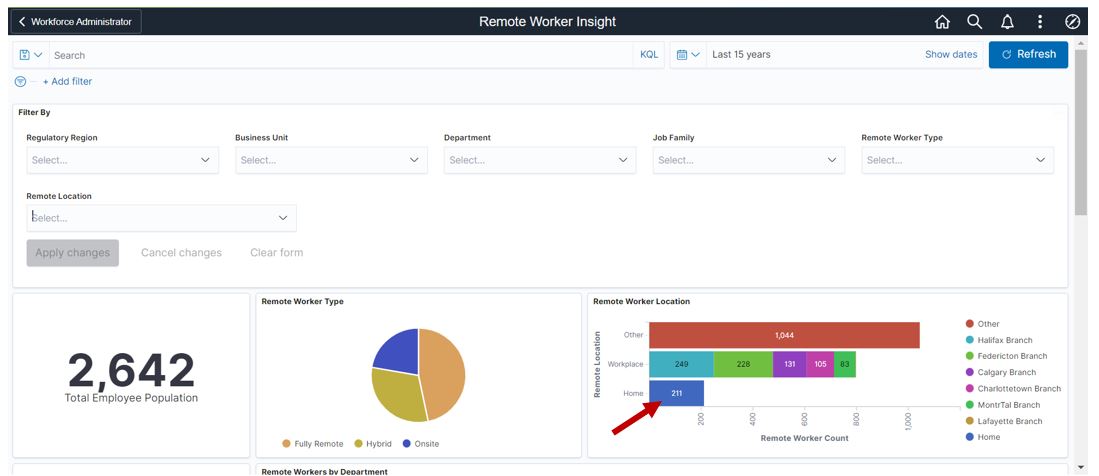Toggle the Charlottetown Branch legend entry

coord(1013,388)
